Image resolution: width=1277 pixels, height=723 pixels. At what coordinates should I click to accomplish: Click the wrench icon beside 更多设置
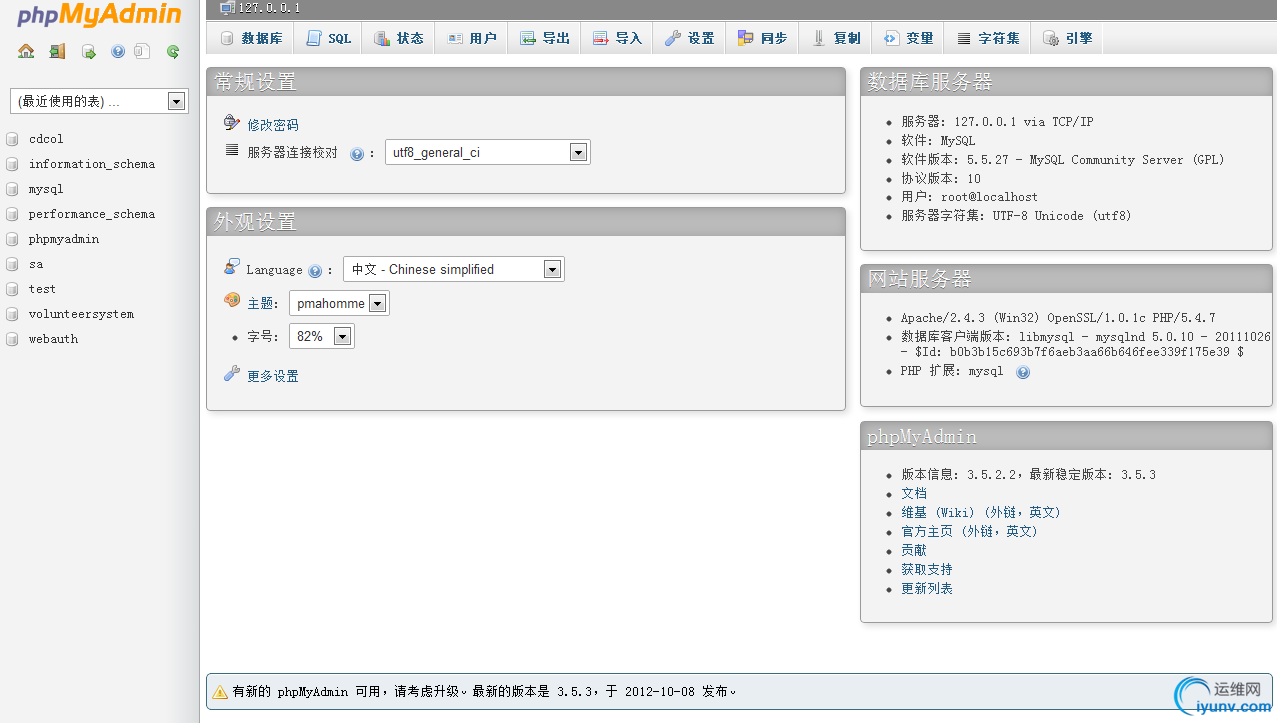point(232,374)
